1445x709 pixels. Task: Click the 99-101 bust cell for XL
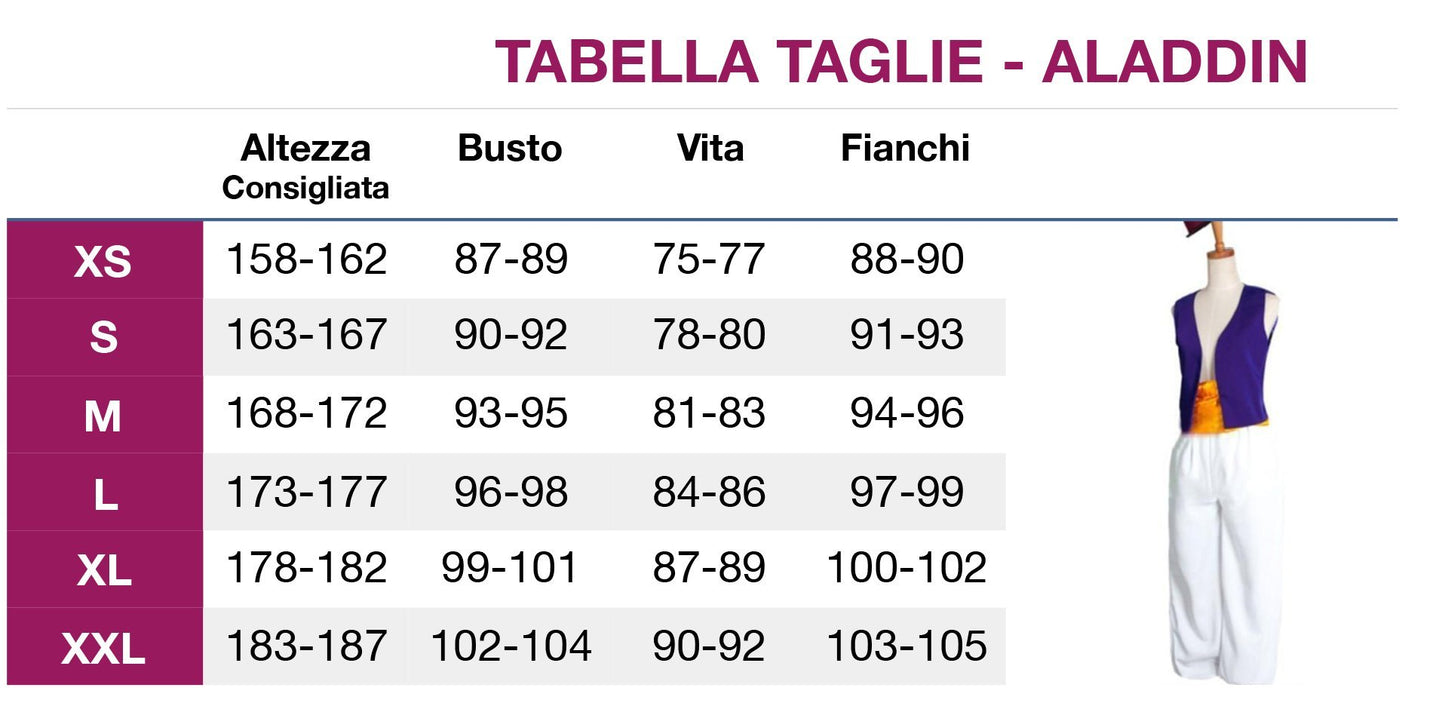point(510,569)
